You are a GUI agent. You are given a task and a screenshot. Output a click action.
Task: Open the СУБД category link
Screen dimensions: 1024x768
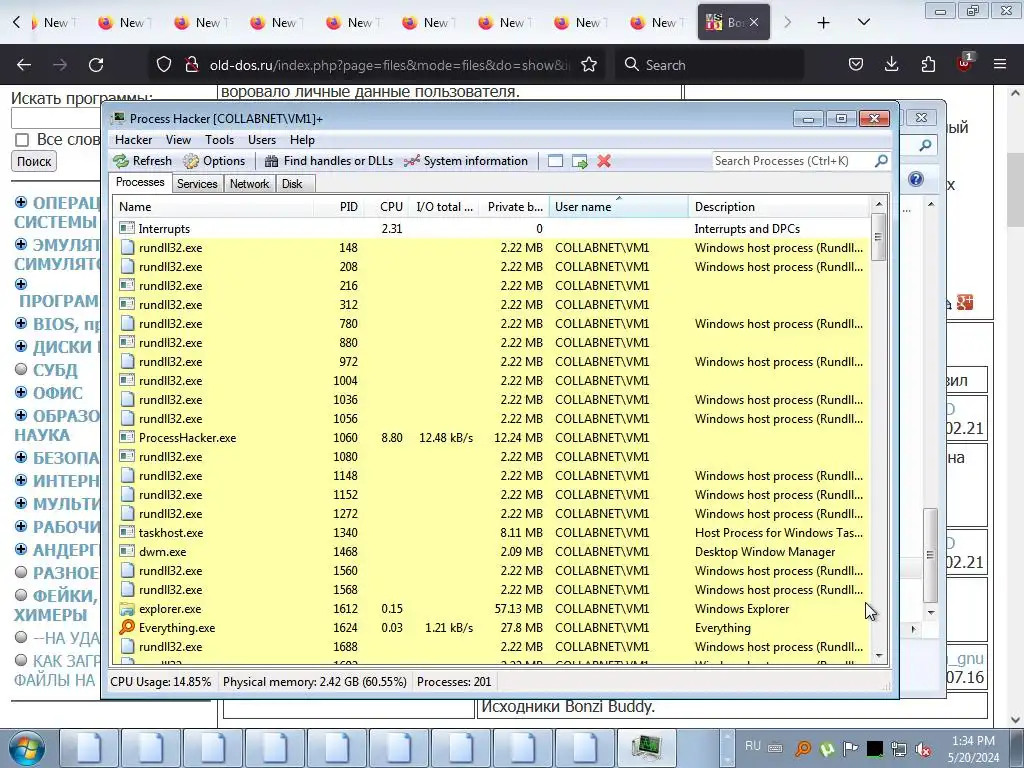click(x=55, y=370)
